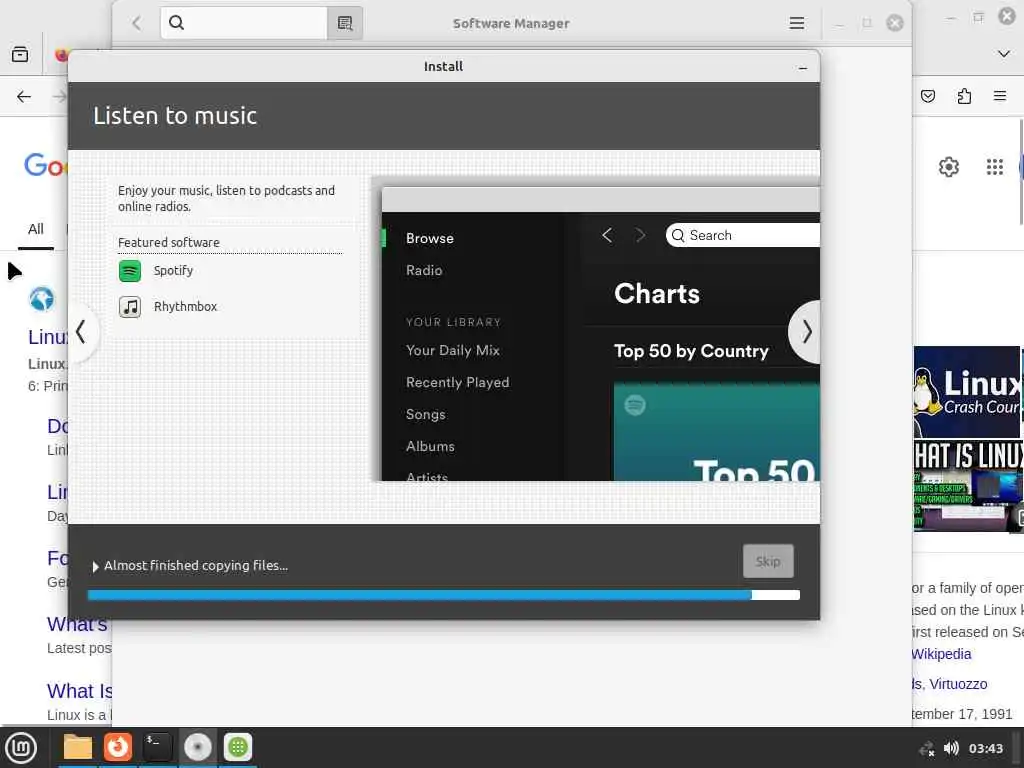Click the Skip button in installer
1024x768 pixels.
coord(768,561)
